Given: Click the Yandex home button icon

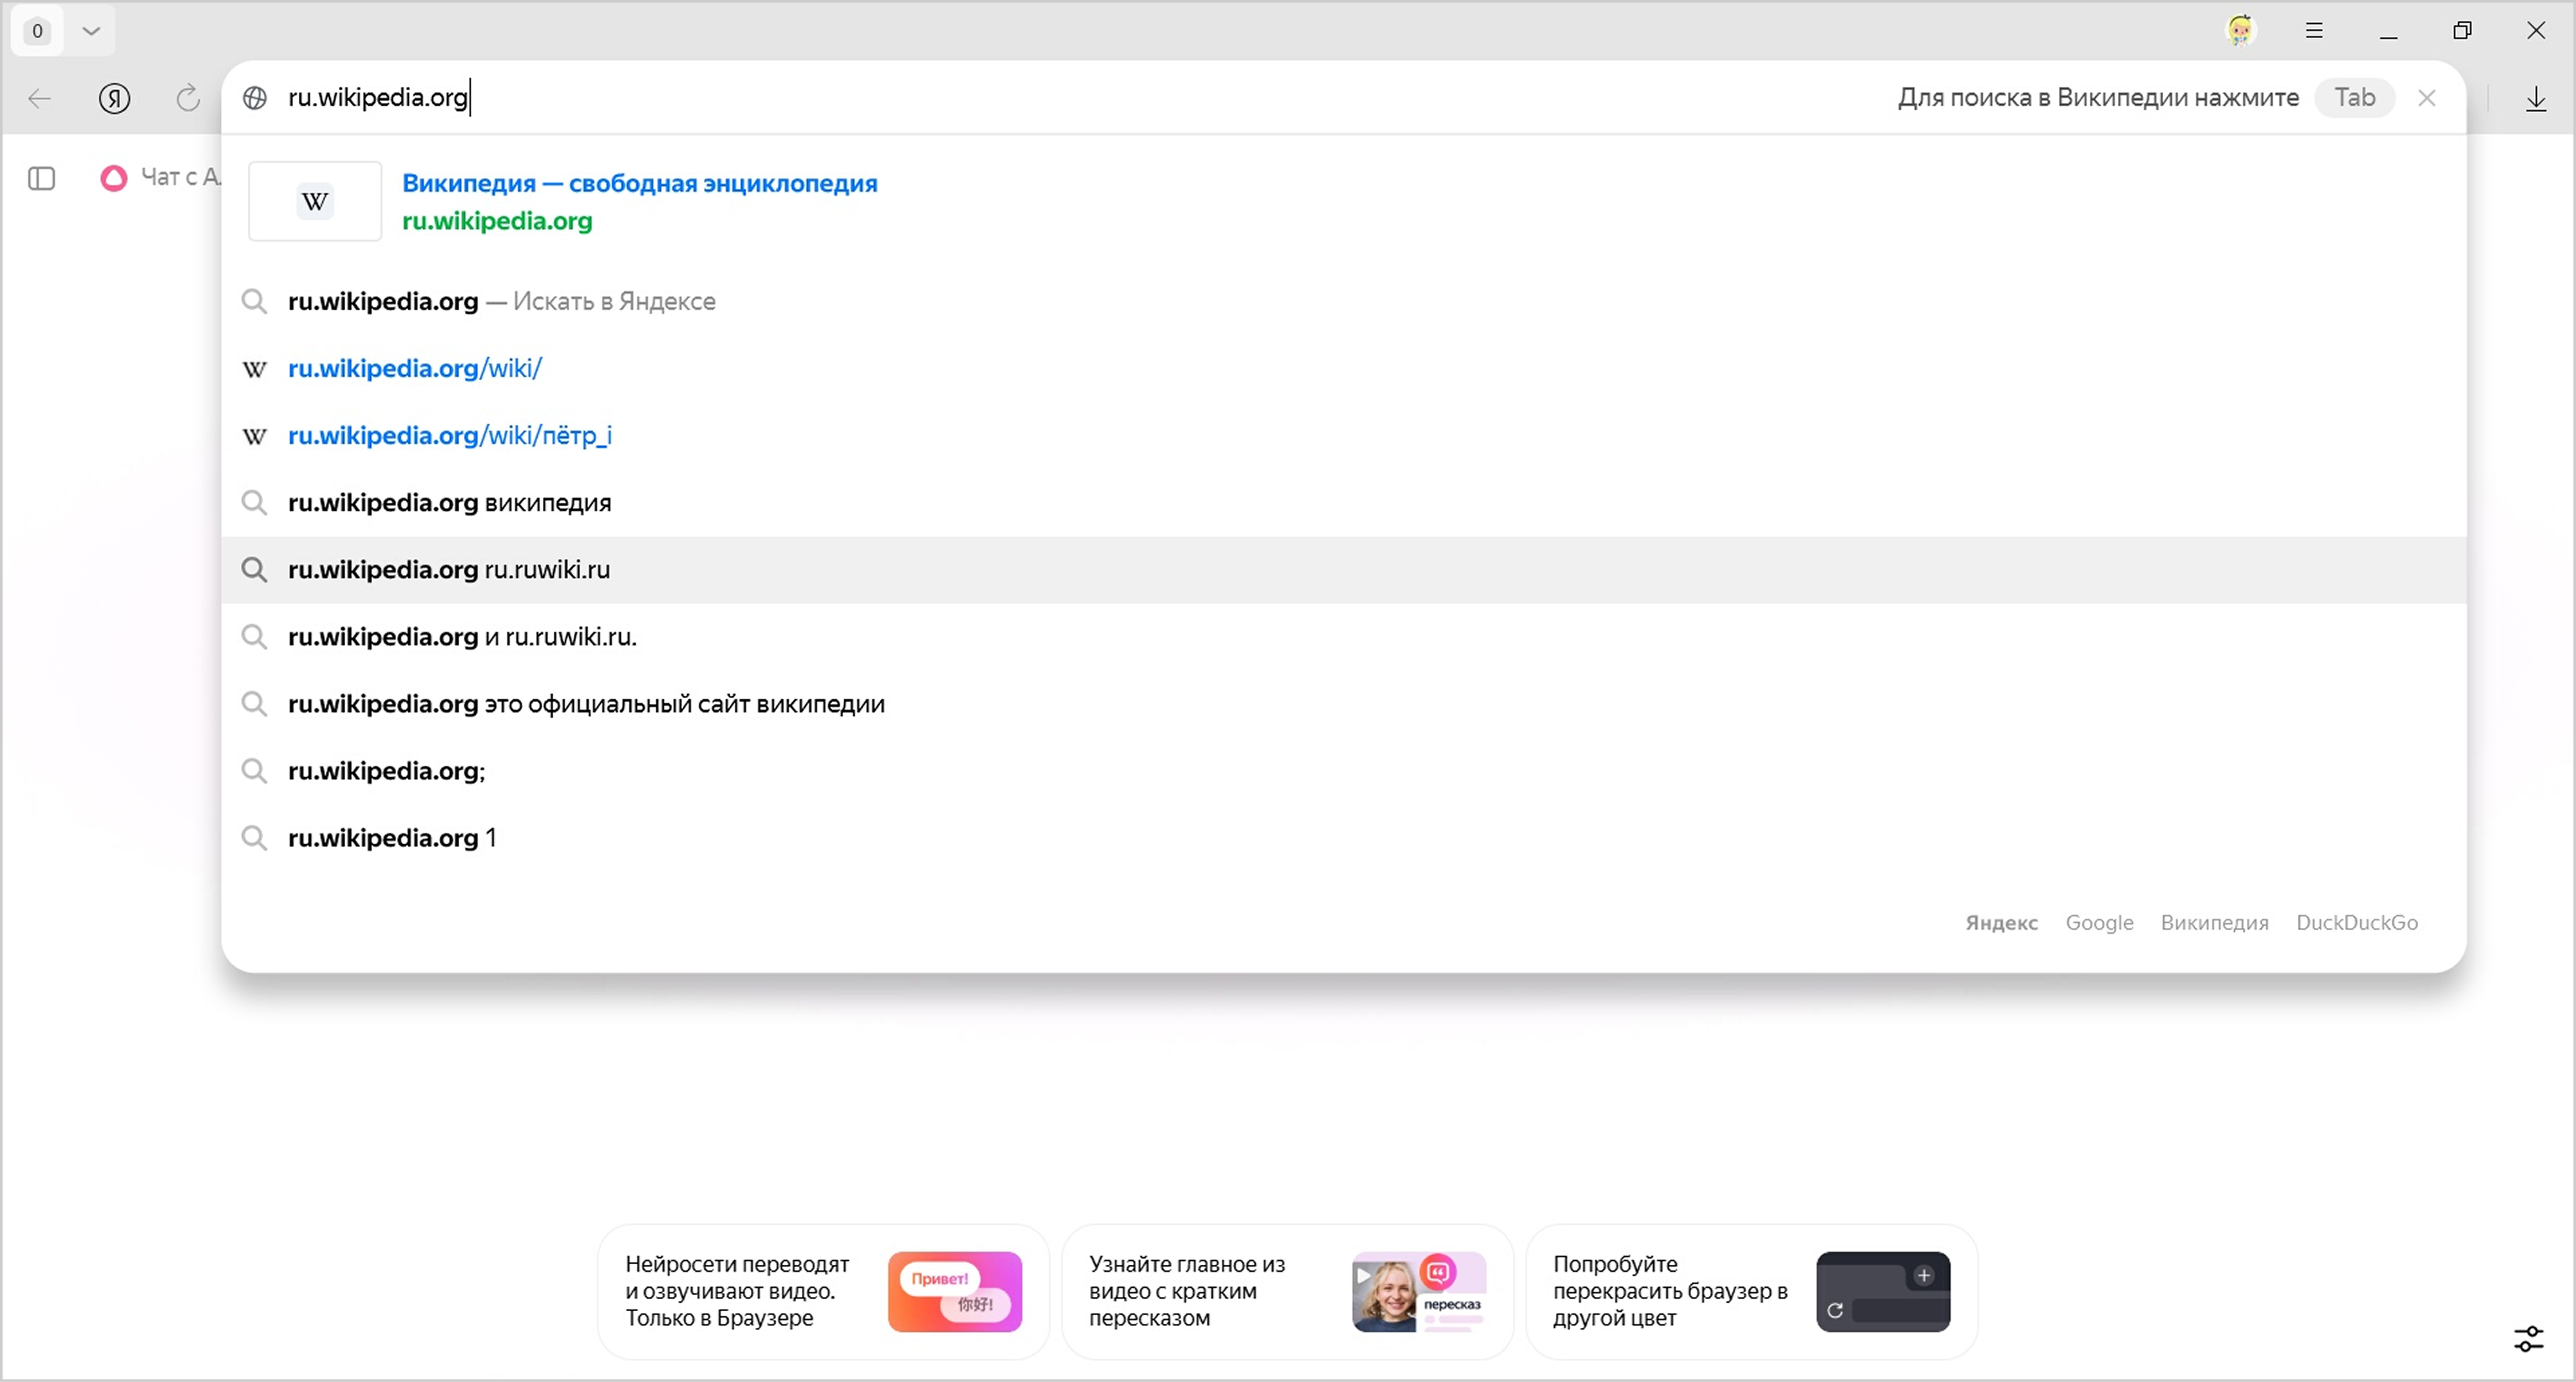Looking at the screenshot, I should (114, 98).
